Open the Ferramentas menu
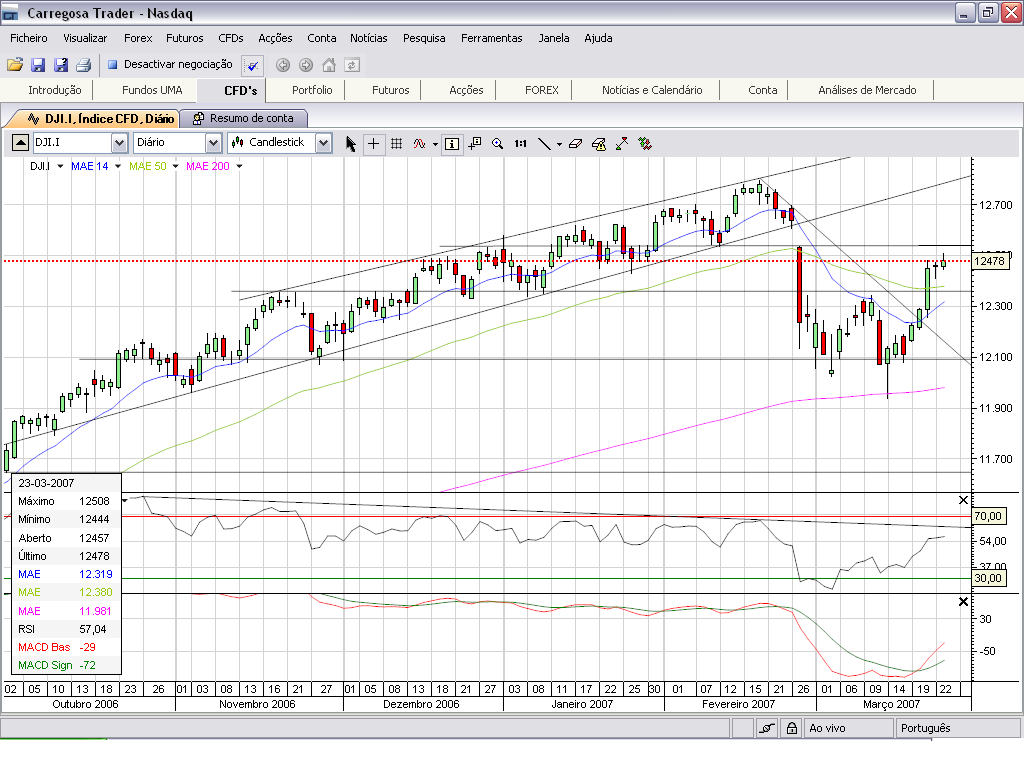The height and width of the screenshot is (768, 1024). point(492,38)
